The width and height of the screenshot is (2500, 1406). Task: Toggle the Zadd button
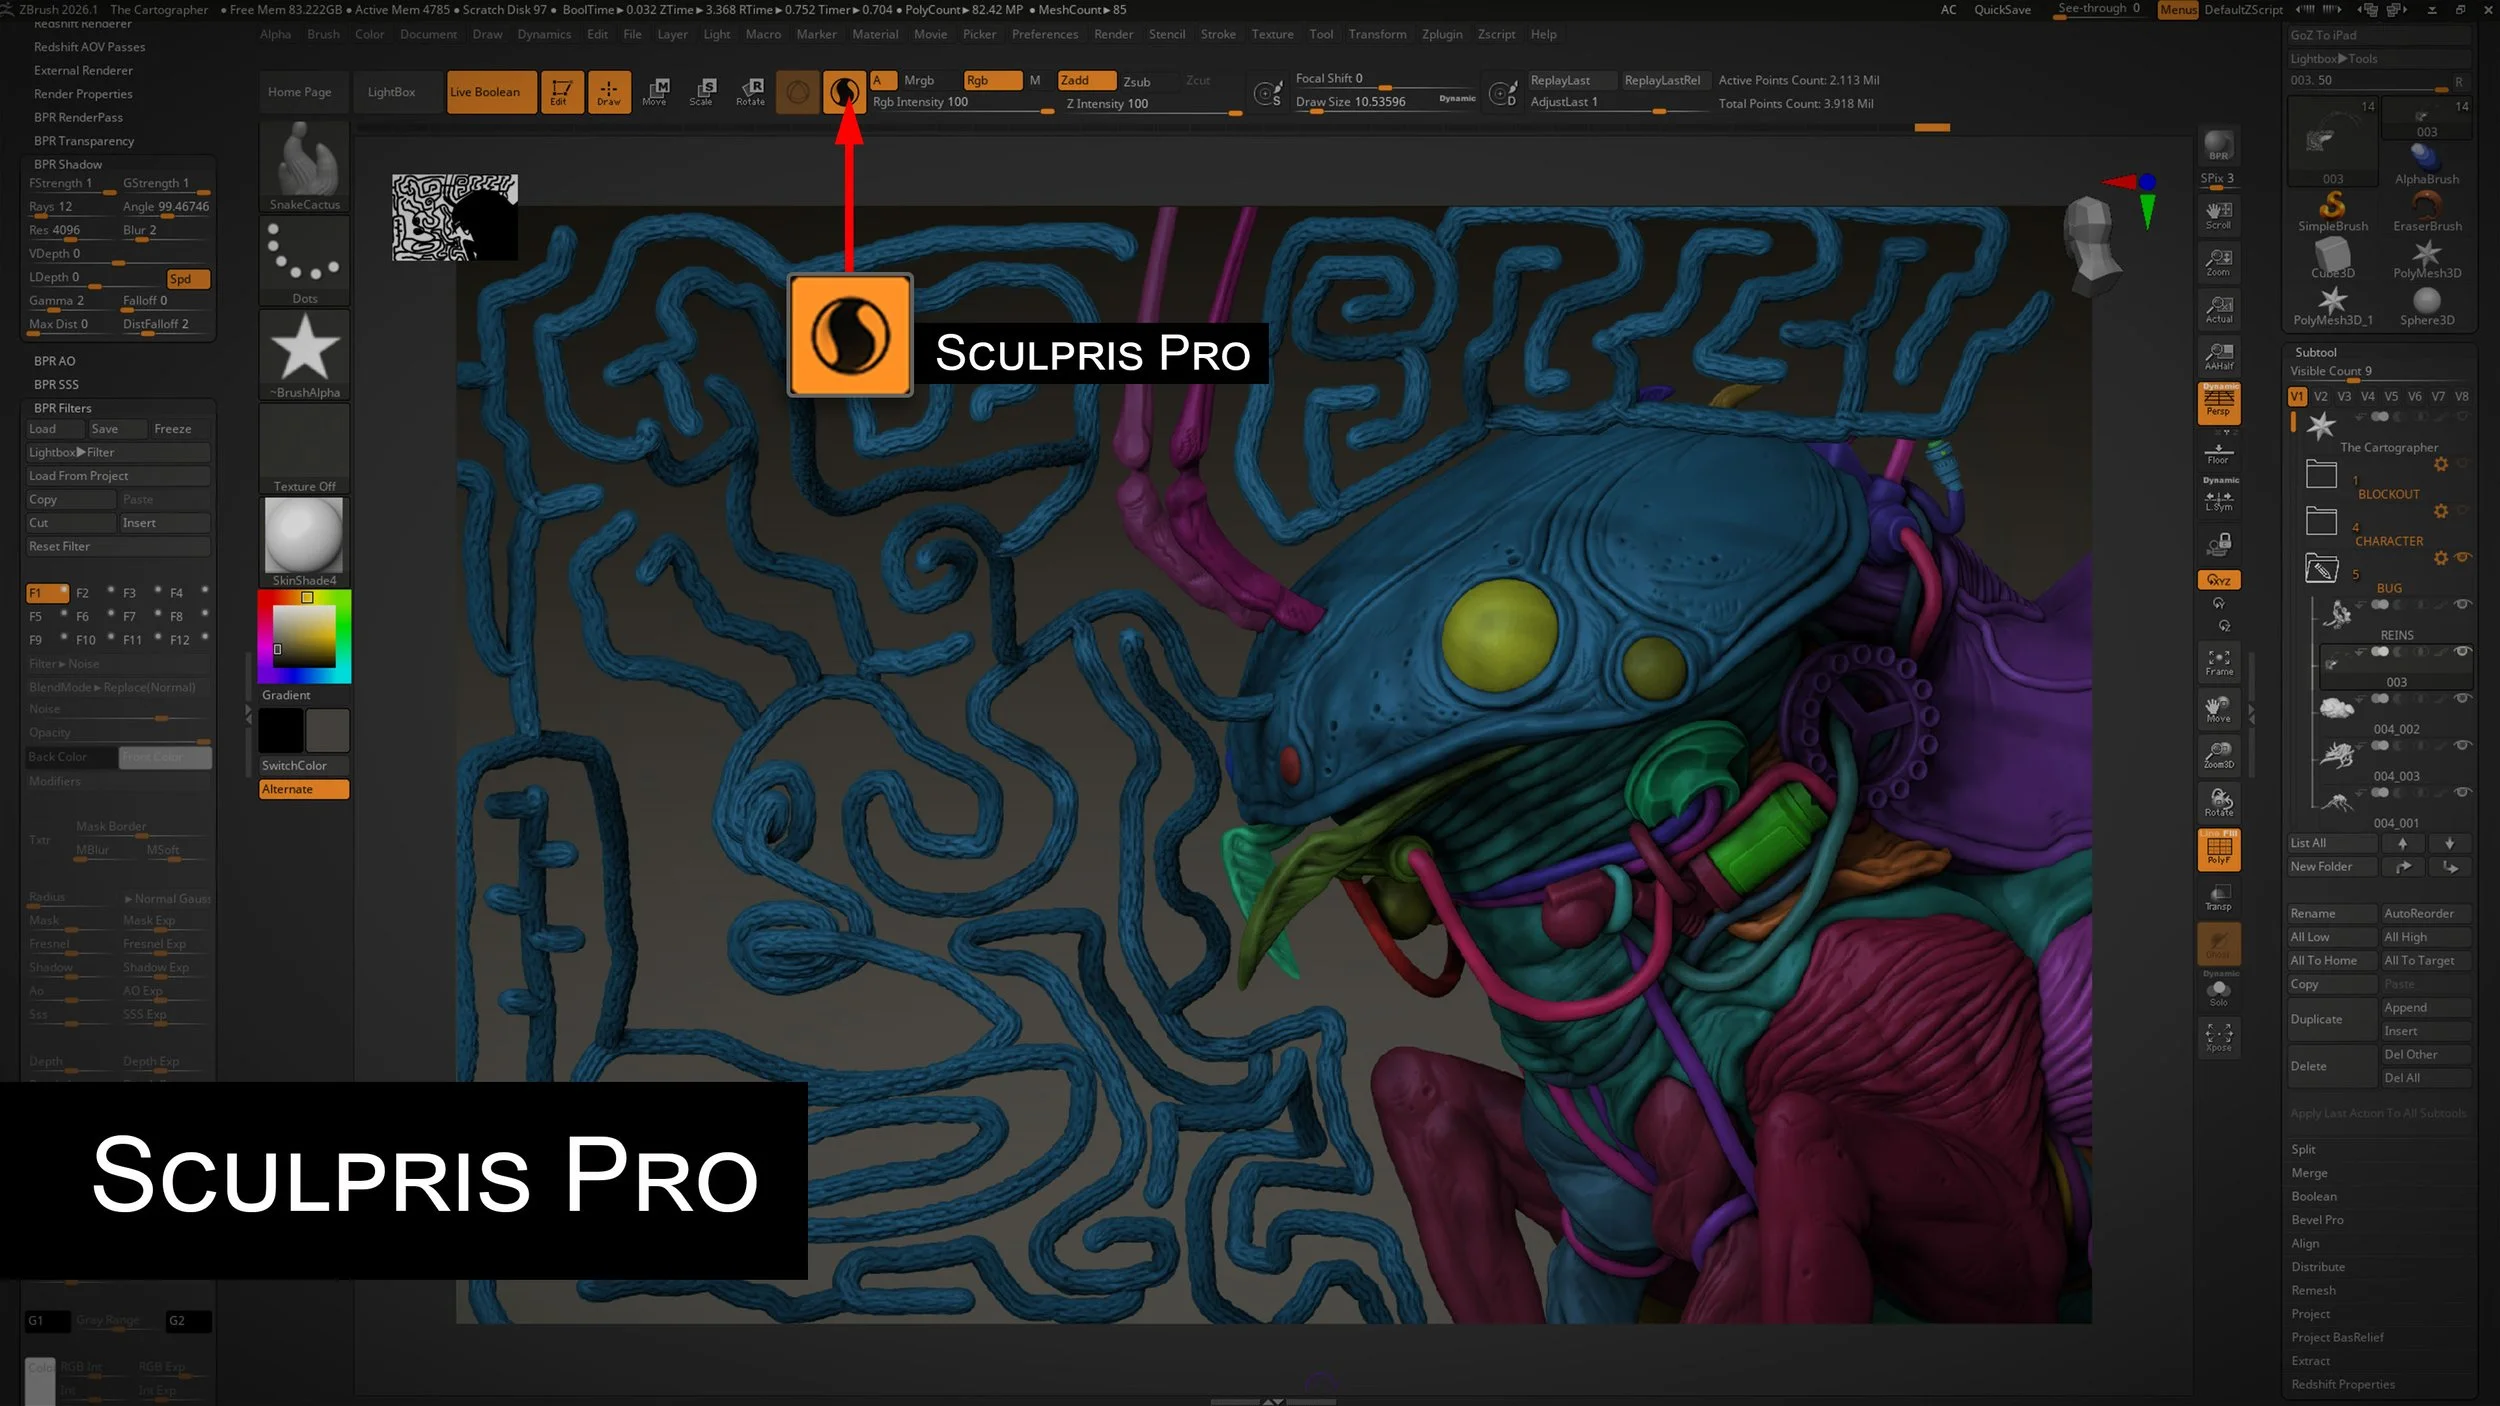(x=1085, y=81)
